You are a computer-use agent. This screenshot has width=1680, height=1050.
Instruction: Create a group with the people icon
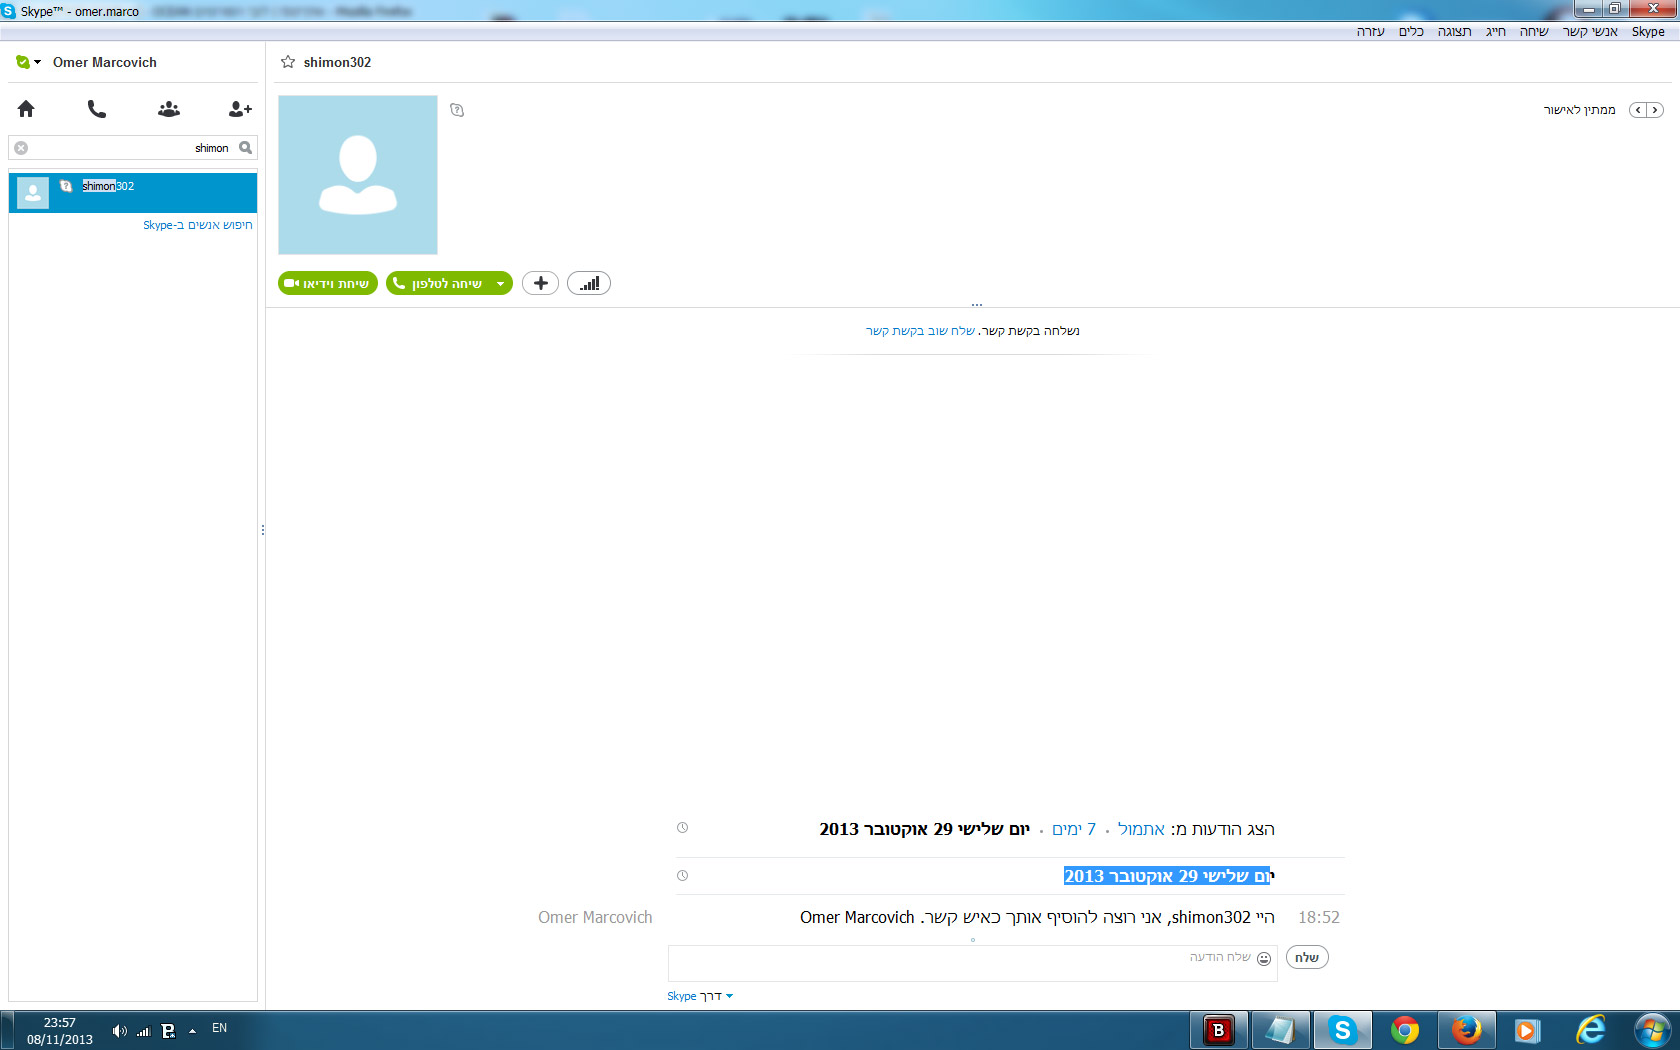pyautogui.click(x=169, y=109)
